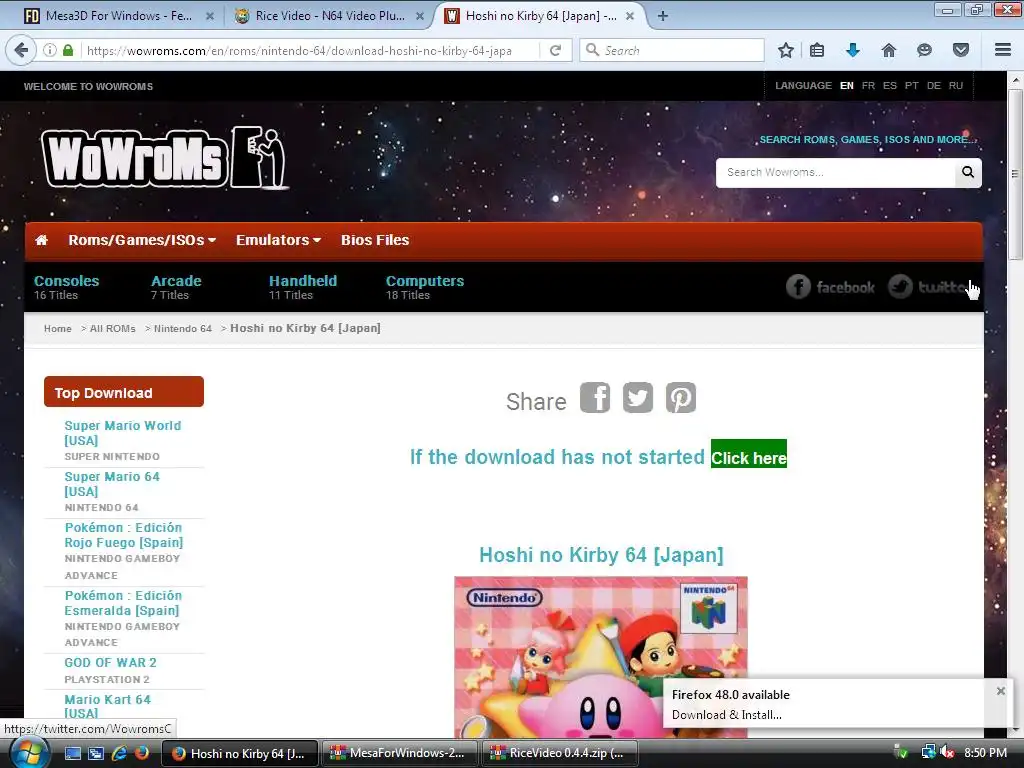Close the Mesa3D For Windows tab
Screen dimensions: 1024x768
(x=210, y=16)
